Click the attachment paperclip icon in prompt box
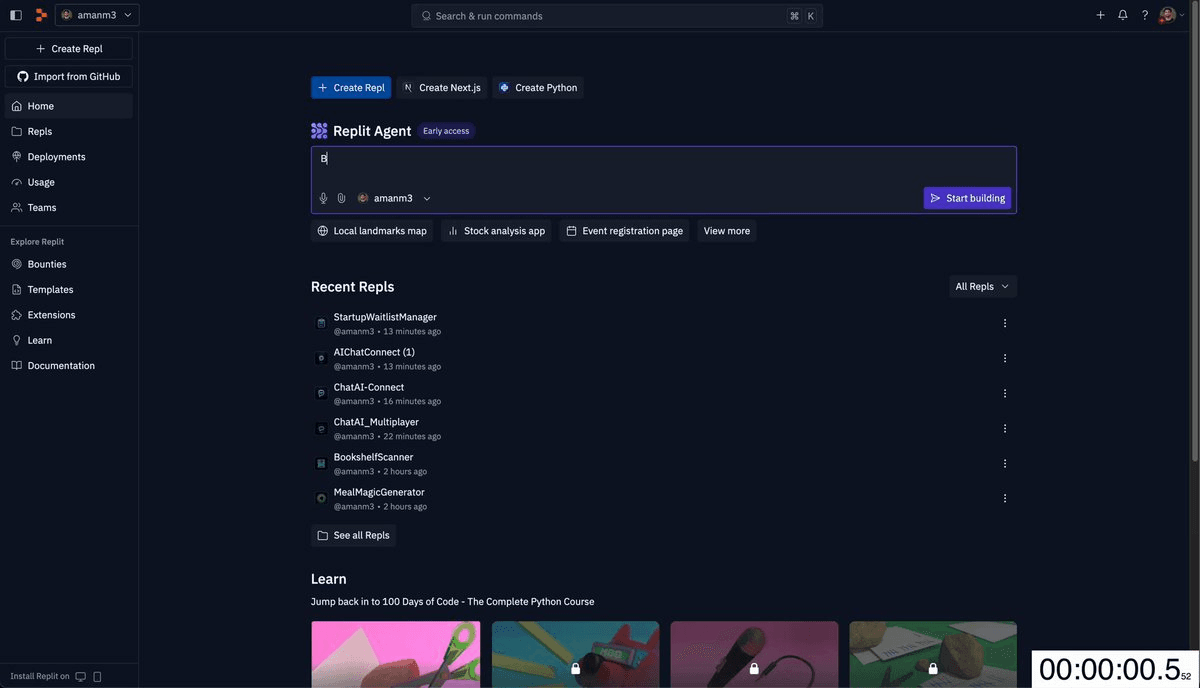 (x=340, y=197)
